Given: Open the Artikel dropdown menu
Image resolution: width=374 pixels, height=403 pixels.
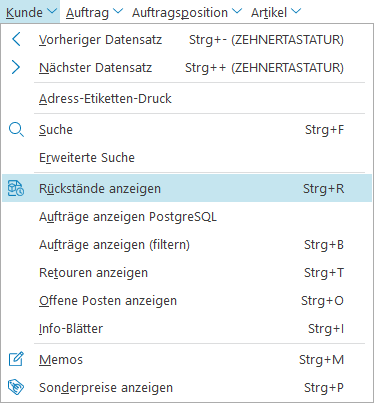Looking at the screenshot, I should (276, 12).
